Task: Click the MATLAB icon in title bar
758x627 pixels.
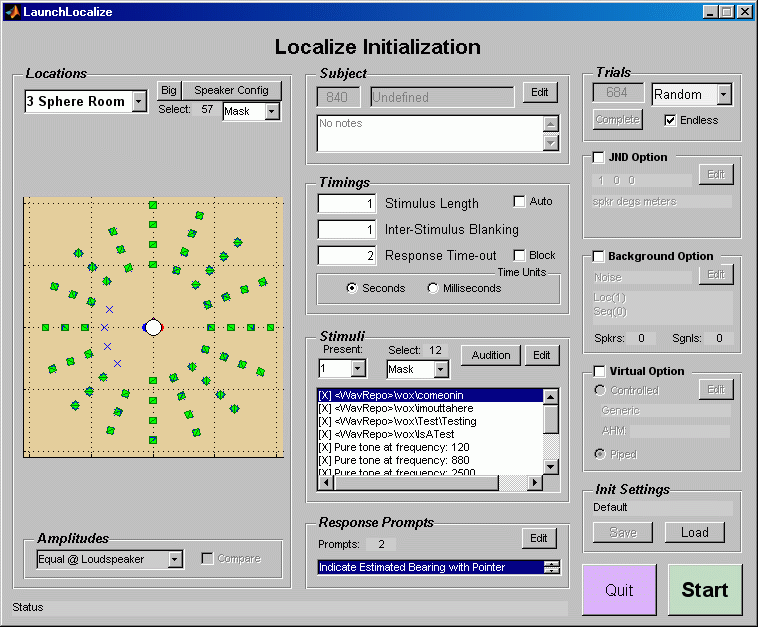Action: click(x=12, y=11)
